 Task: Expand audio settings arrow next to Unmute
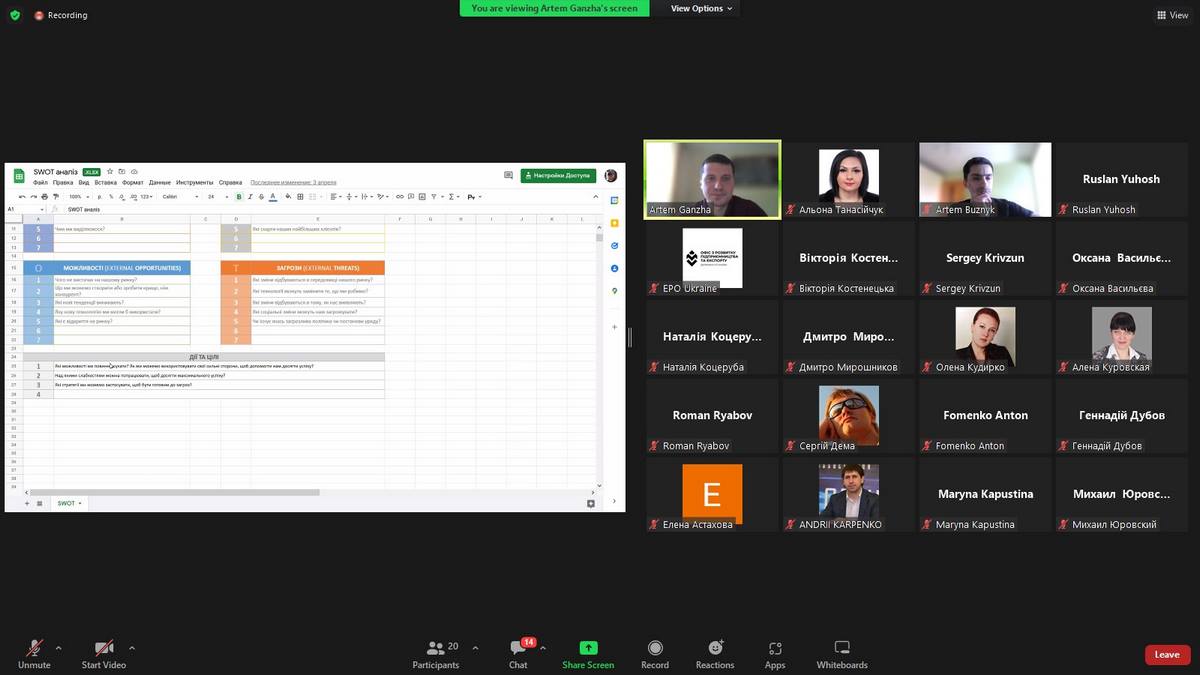[x=58, y=648]
